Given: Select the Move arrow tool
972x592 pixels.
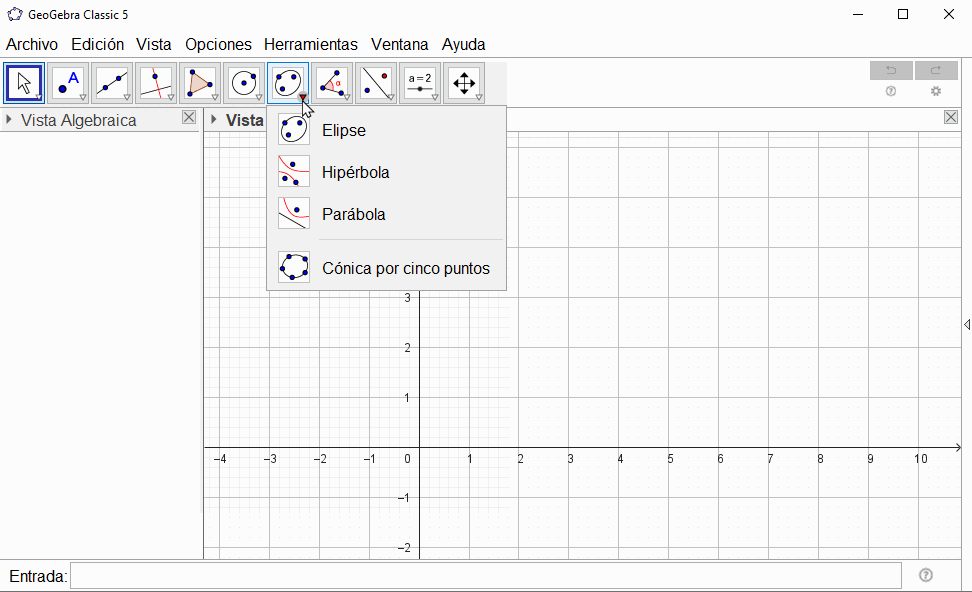Looking at the screenshot, I should click(x=24, y=83).
